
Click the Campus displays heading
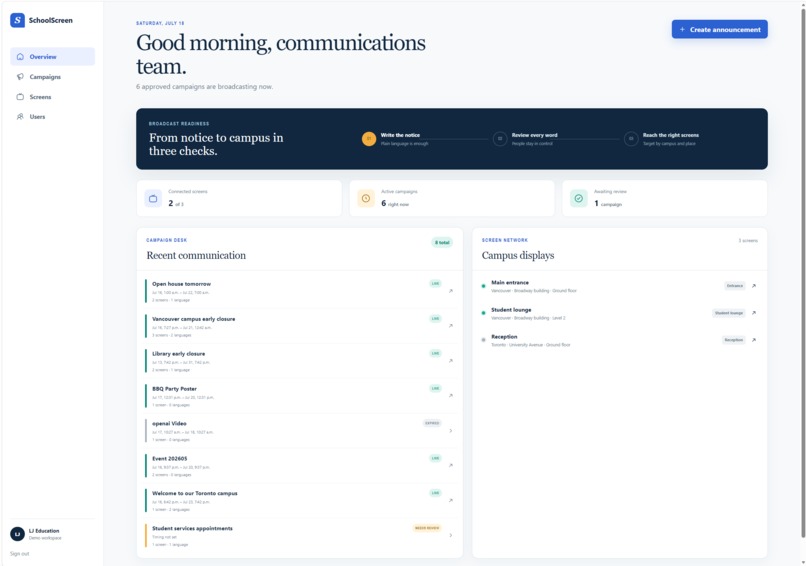point(518,255)
